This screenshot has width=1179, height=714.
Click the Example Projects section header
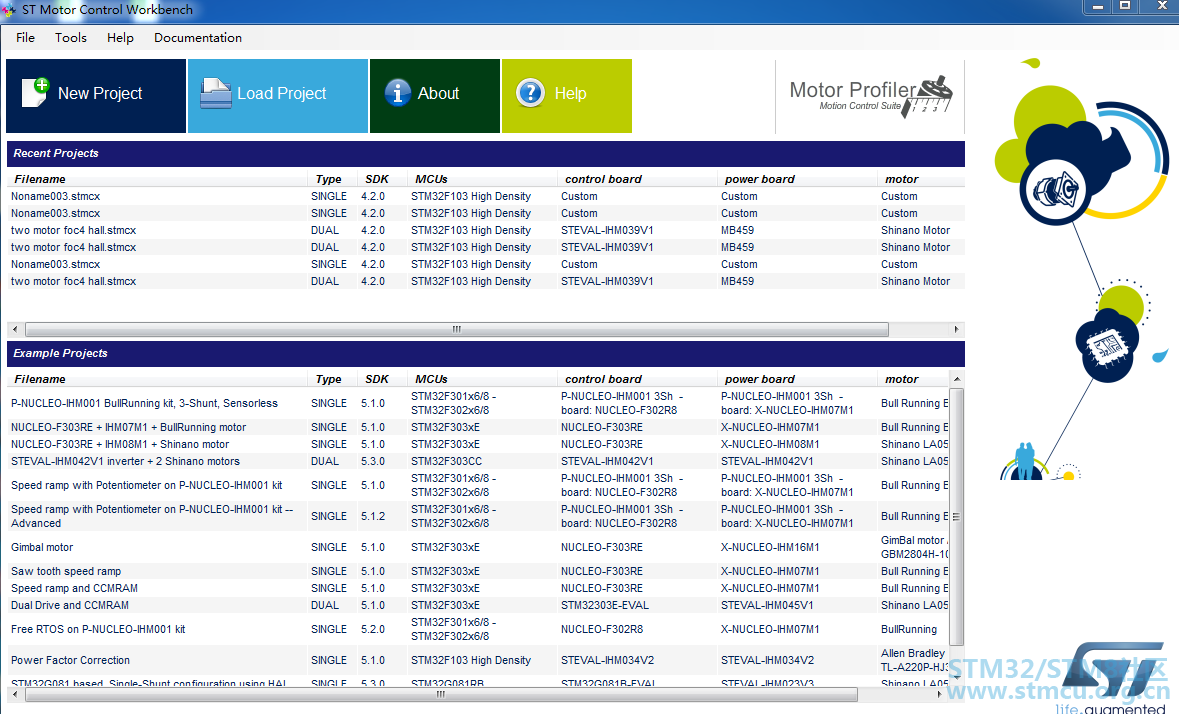point(486,353)
